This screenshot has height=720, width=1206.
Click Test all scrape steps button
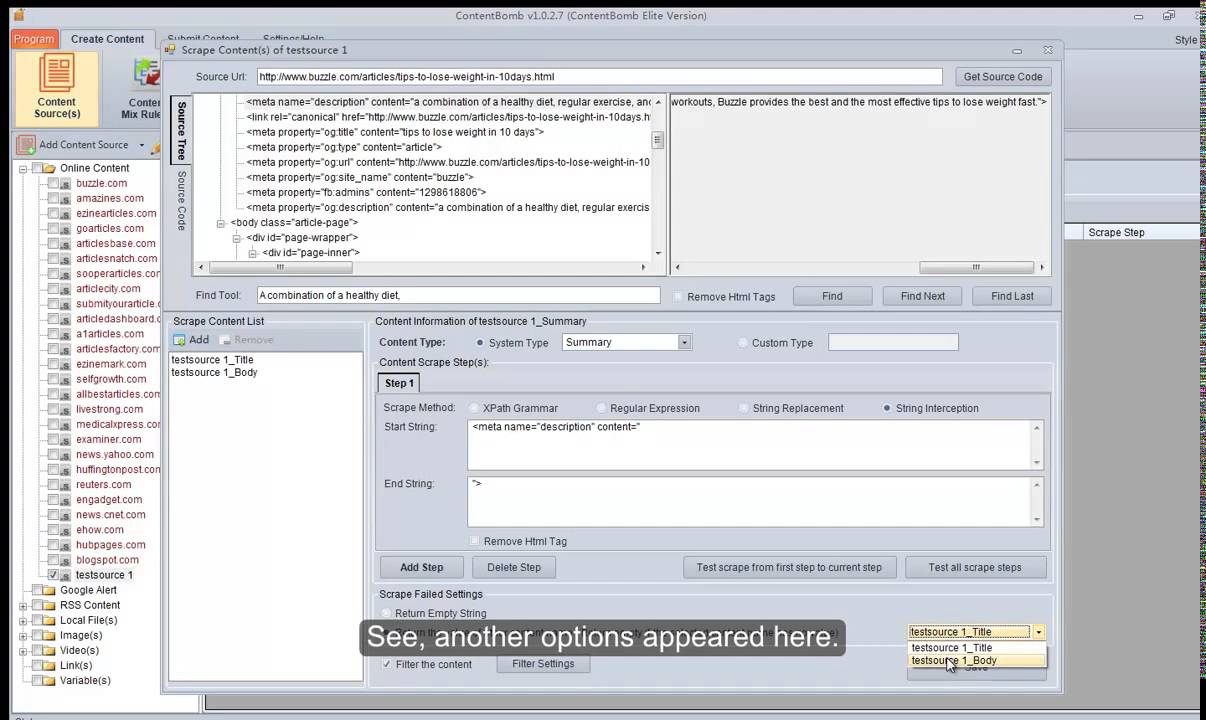[975, 567]
